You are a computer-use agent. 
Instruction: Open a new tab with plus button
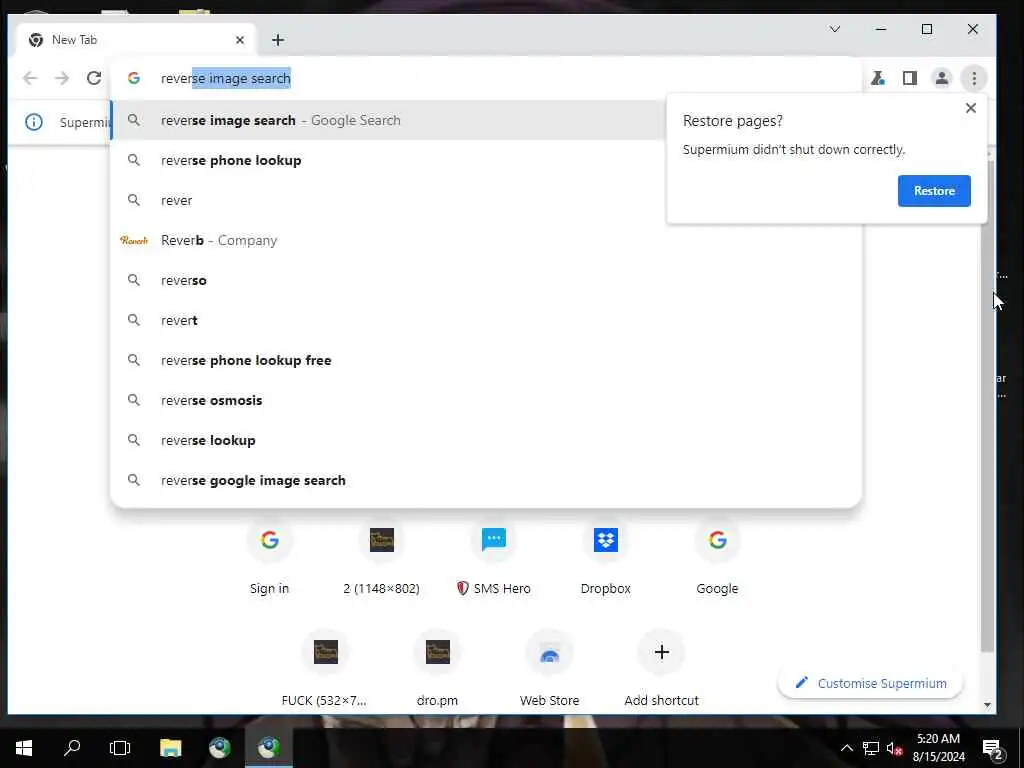[x=278, y=40]
